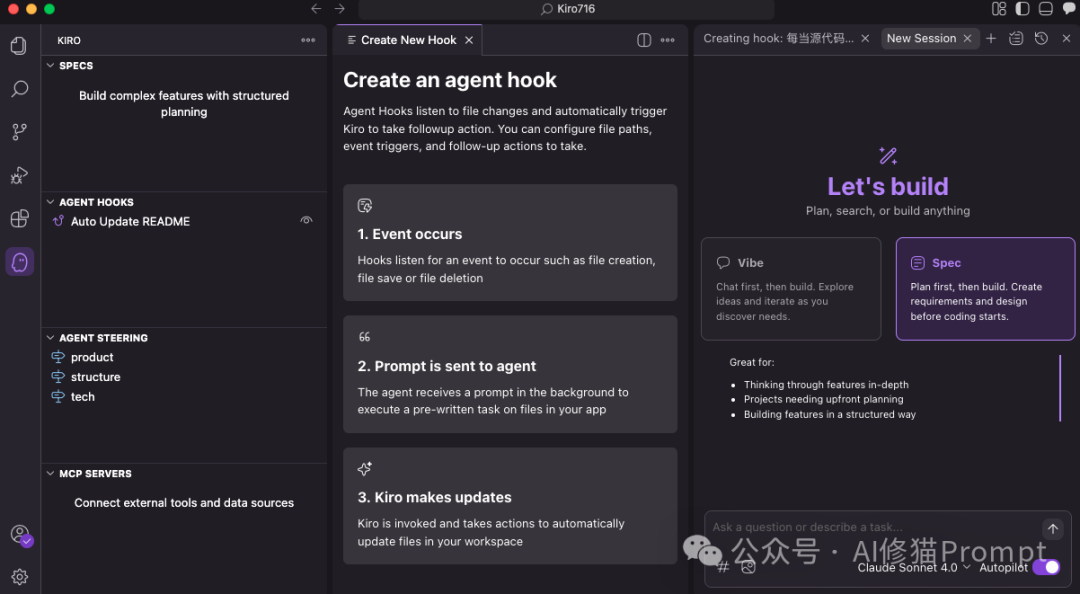
Task: Open the editor's more actions ellipsis
Action: tap(667, 40)
